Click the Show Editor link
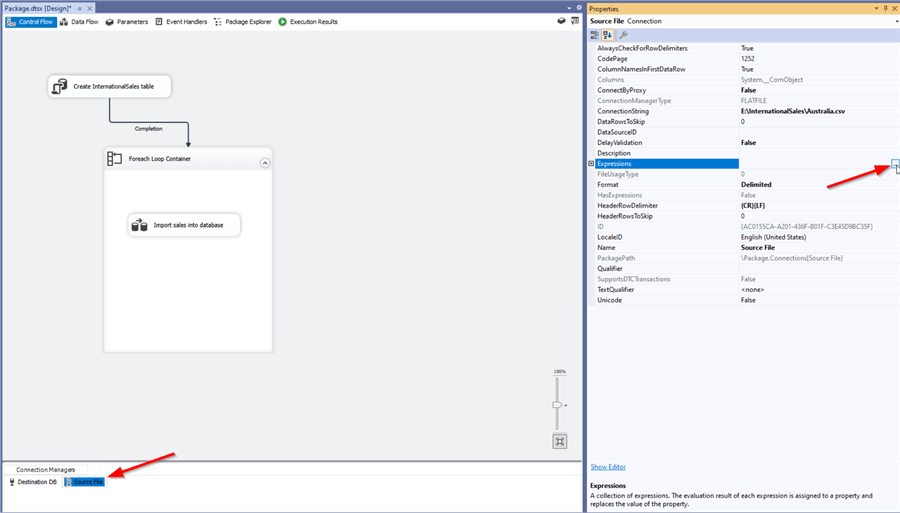 coord(608,467)
